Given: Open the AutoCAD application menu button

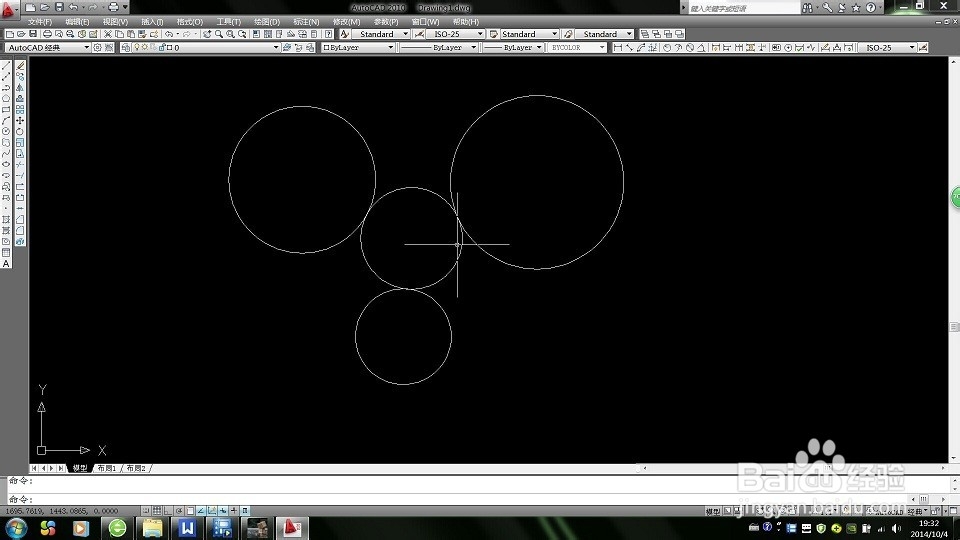Looking at the screenshot, I should [8, 9].
